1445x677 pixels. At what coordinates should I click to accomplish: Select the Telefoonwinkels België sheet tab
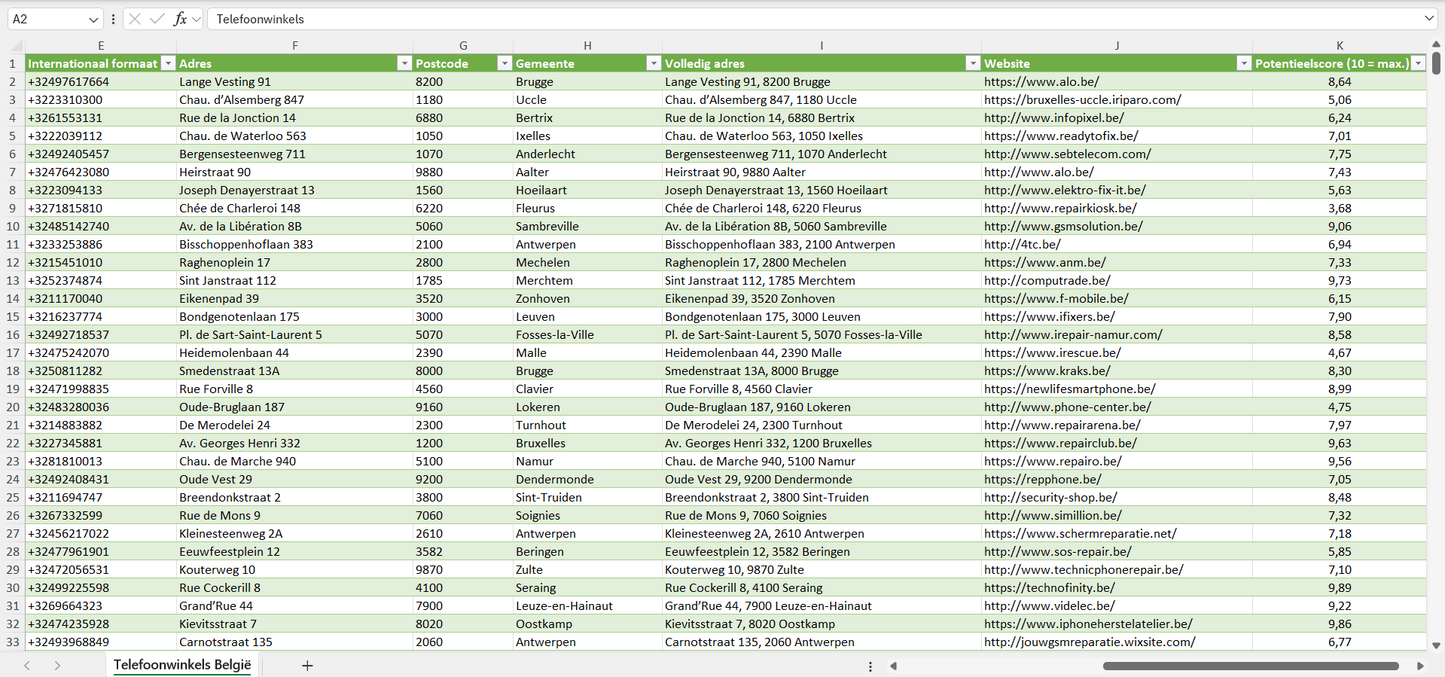[x=182, y=665]
